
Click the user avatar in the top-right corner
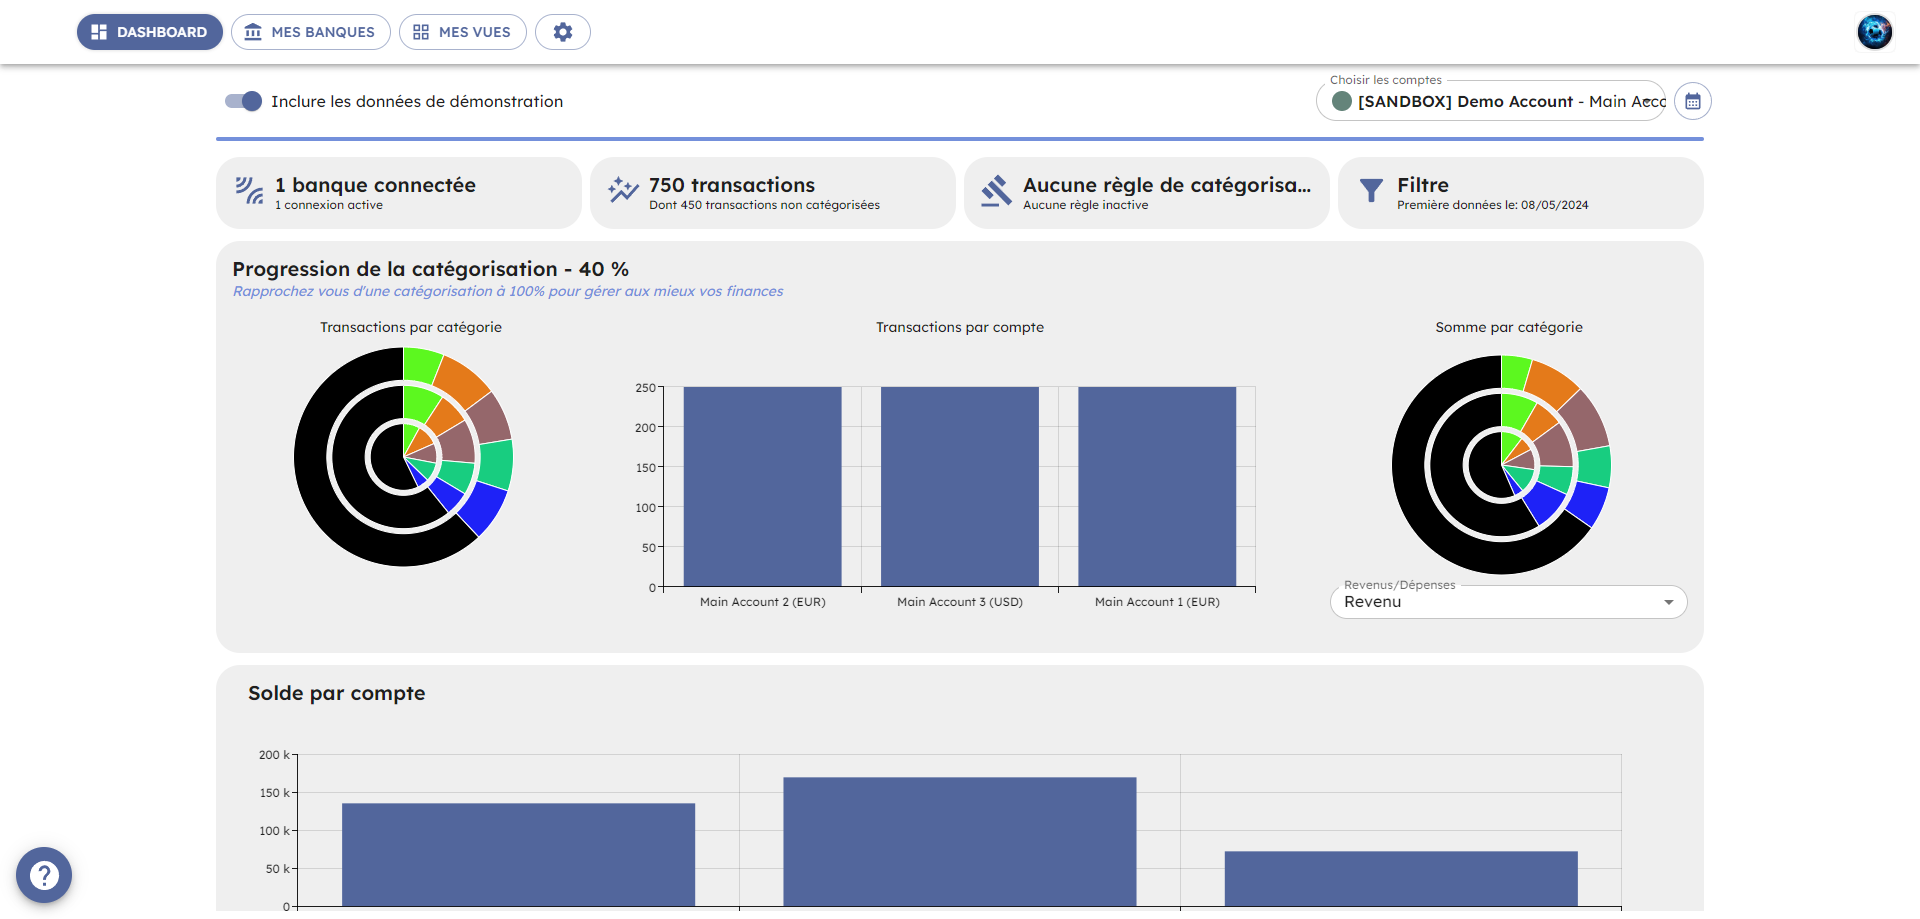(x=1875, y=32)
